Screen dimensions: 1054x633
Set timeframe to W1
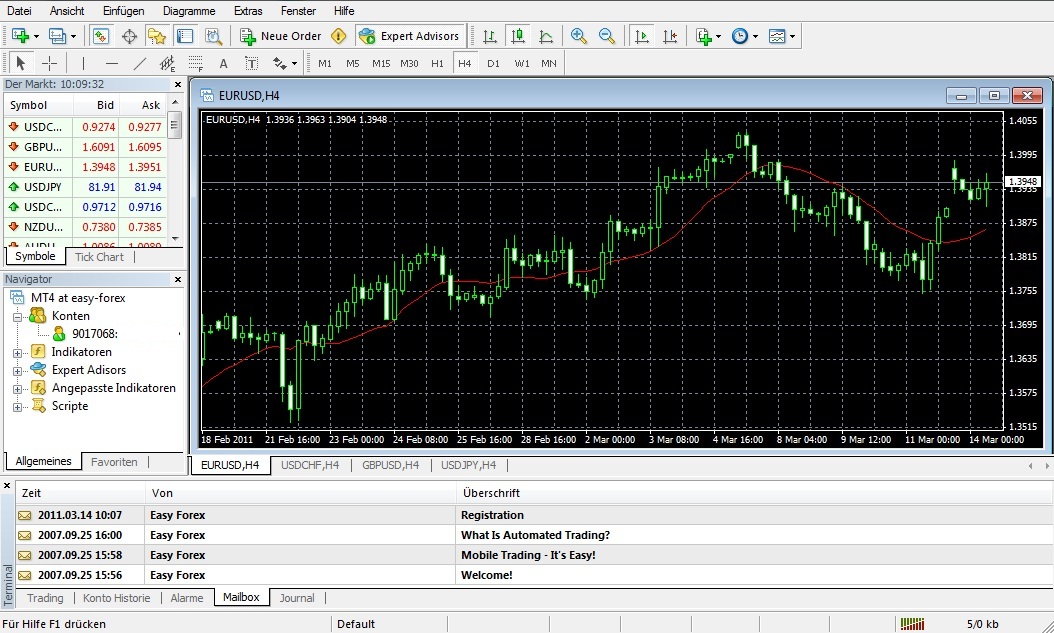(522, 63)
